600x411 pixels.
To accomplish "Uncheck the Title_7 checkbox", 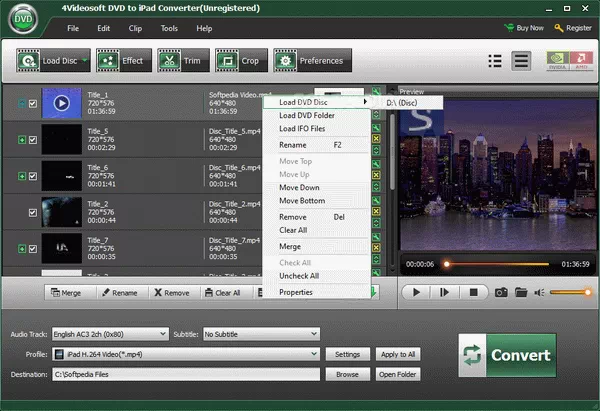I will [33, 249].
